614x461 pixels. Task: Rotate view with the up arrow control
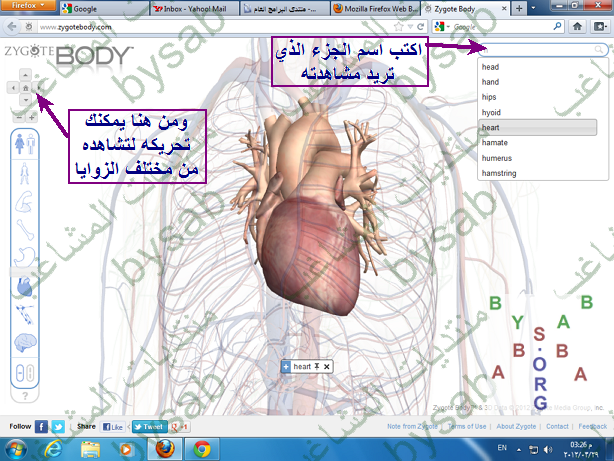pos(25,75)
